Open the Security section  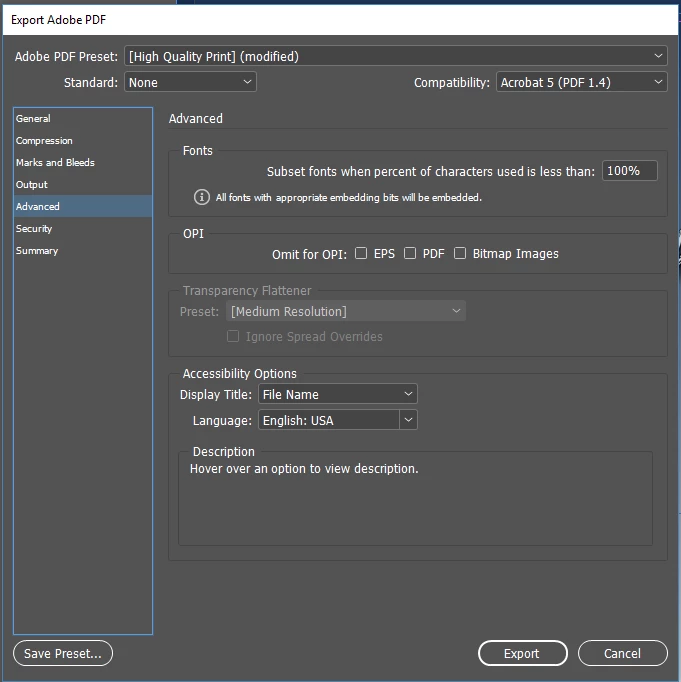tap(83, 228)
